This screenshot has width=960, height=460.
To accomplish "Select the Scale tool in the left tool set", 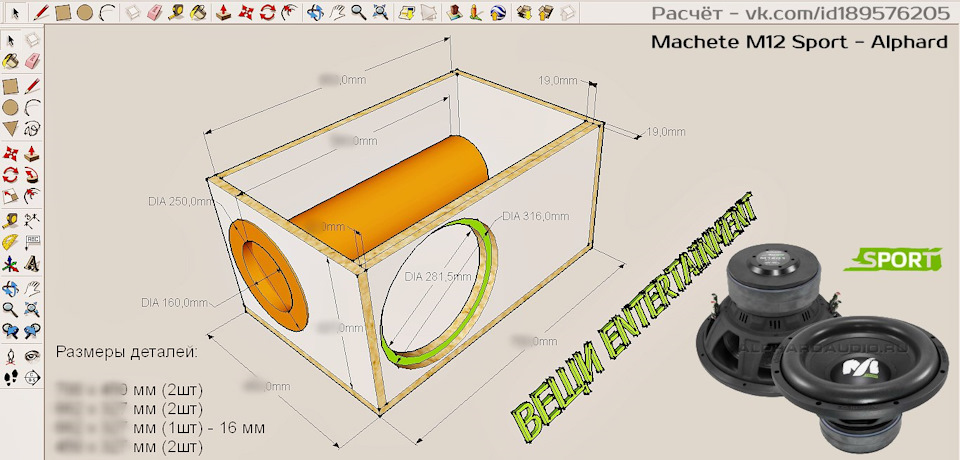I will (x=10, y=197).
